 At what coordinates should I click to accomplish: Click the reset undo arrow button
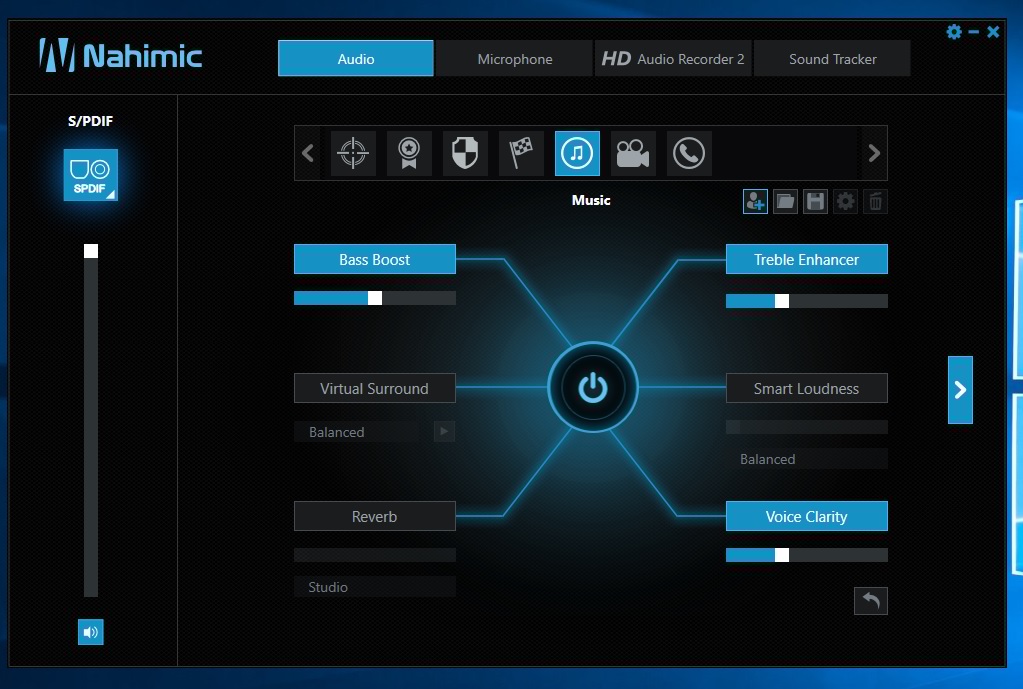point(871,600)
